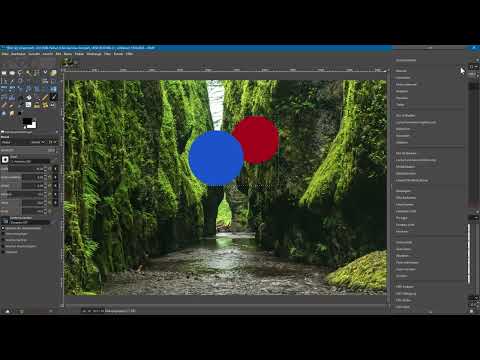Click the brush Opacity slider

28,150
